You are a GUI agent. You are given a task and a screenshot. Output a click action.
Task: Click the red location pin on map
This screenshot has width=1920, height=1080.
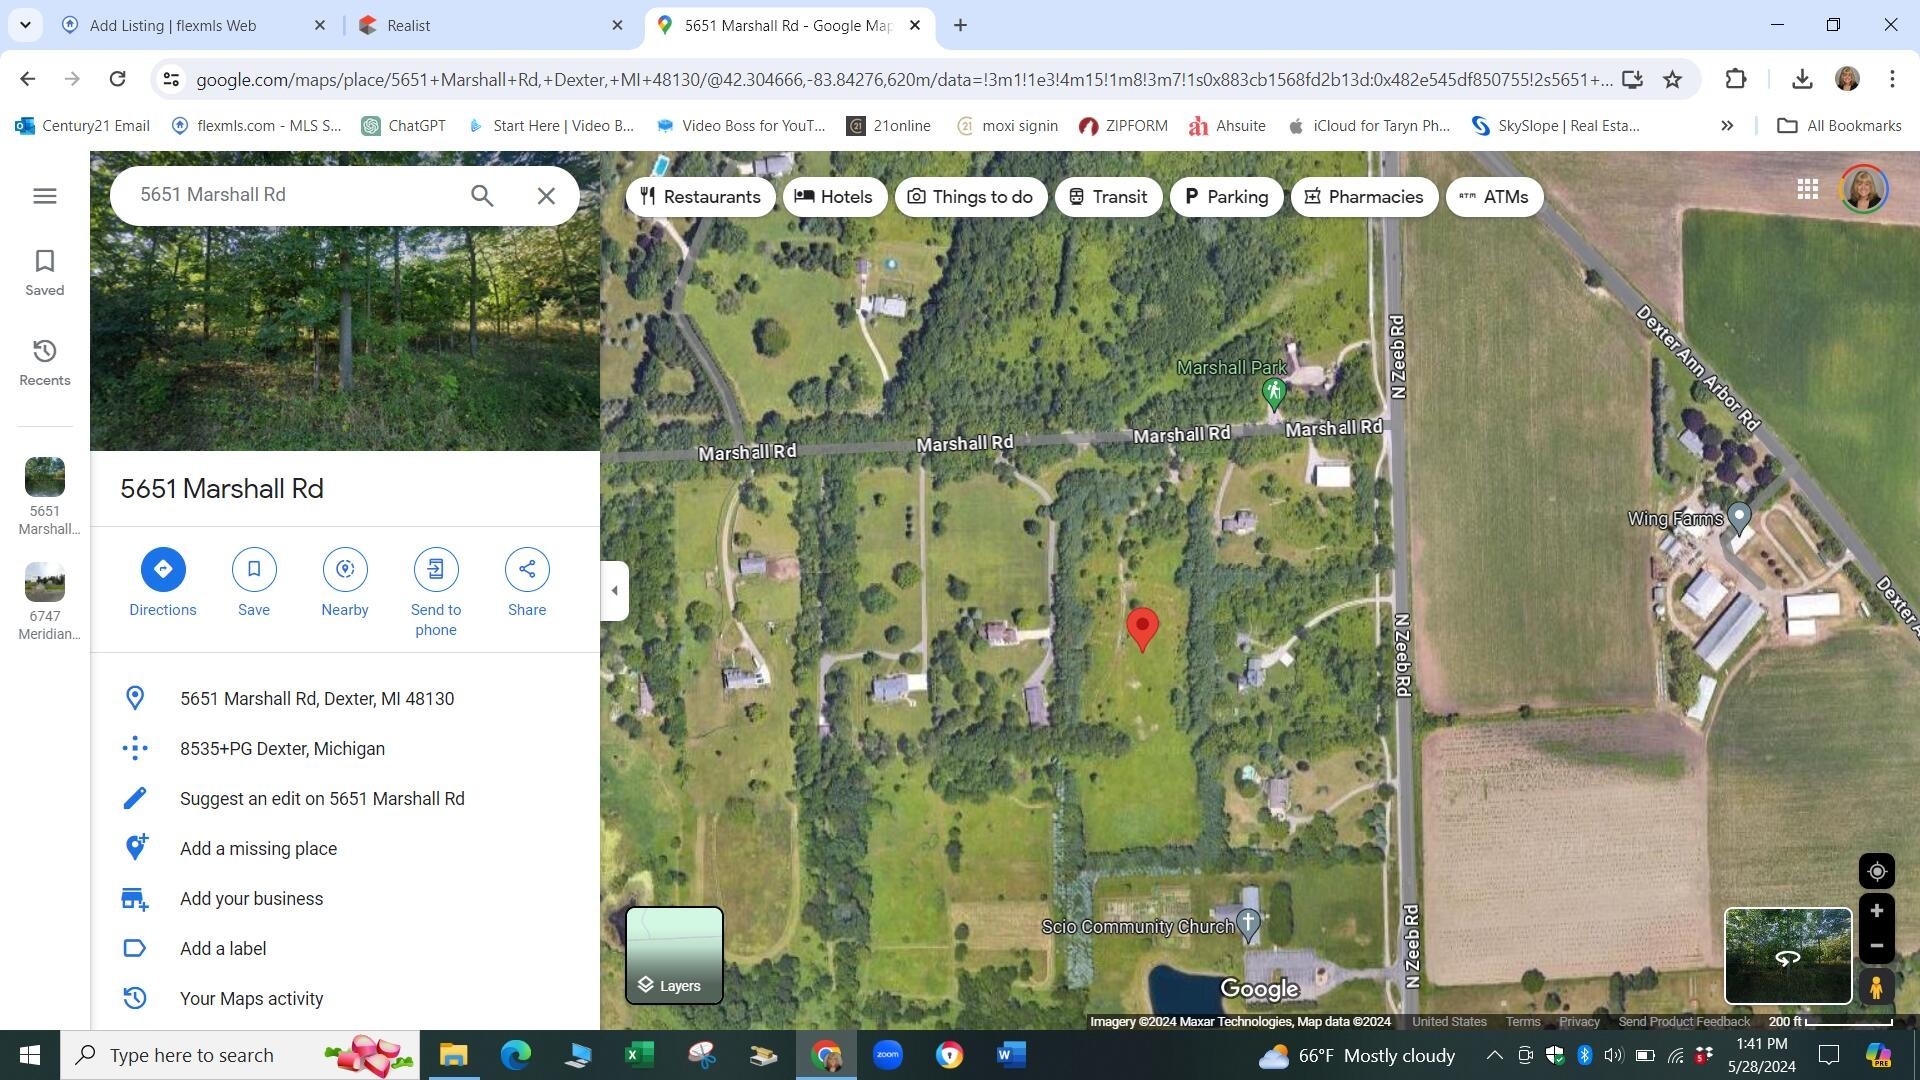(1142, 629)
